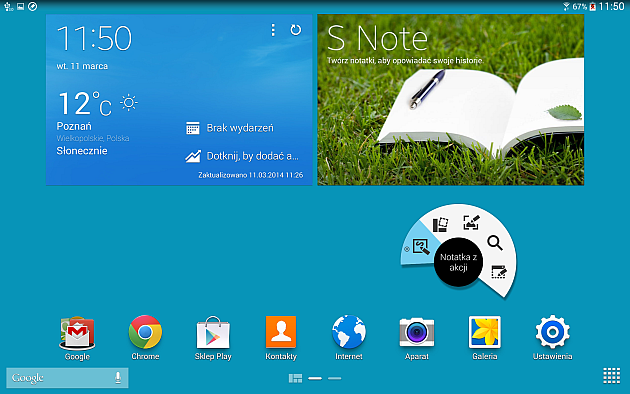Select Pen Window tool in Air Command
Screen dimensions: 630x394
coord(499,272)
